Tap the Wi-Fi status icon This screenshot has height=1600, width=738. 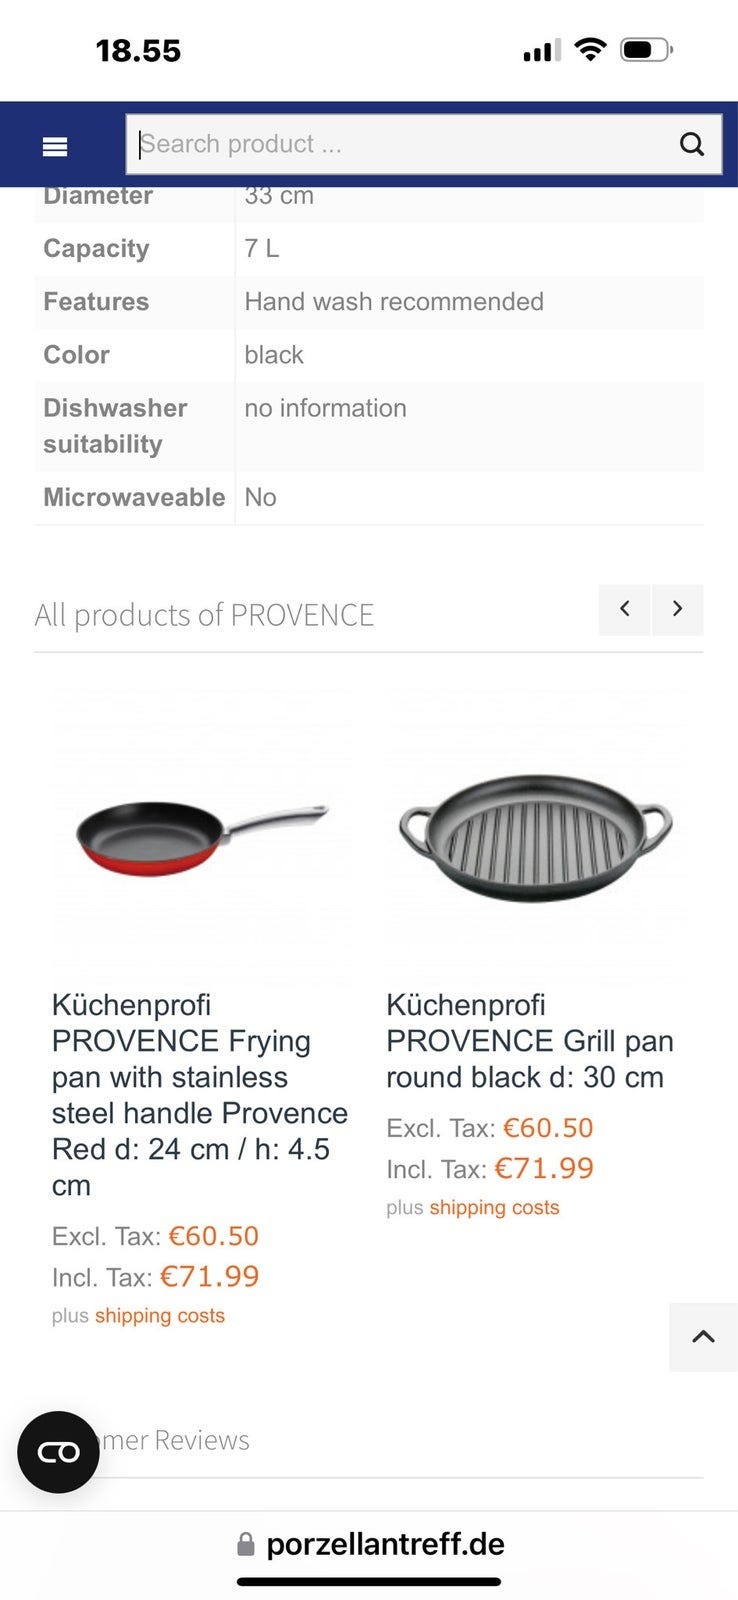(x=591, y=49)
